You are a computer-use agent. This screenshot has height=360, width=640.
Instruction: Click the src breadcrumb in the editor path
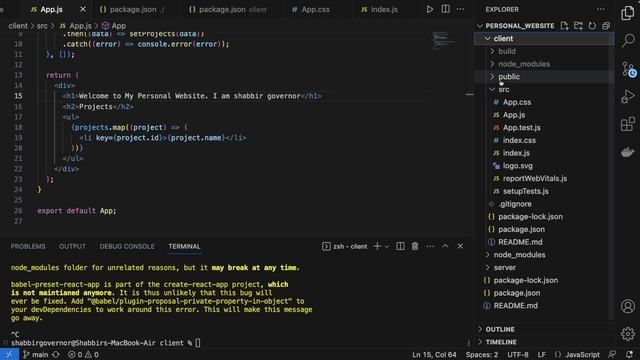click(42, 26)
